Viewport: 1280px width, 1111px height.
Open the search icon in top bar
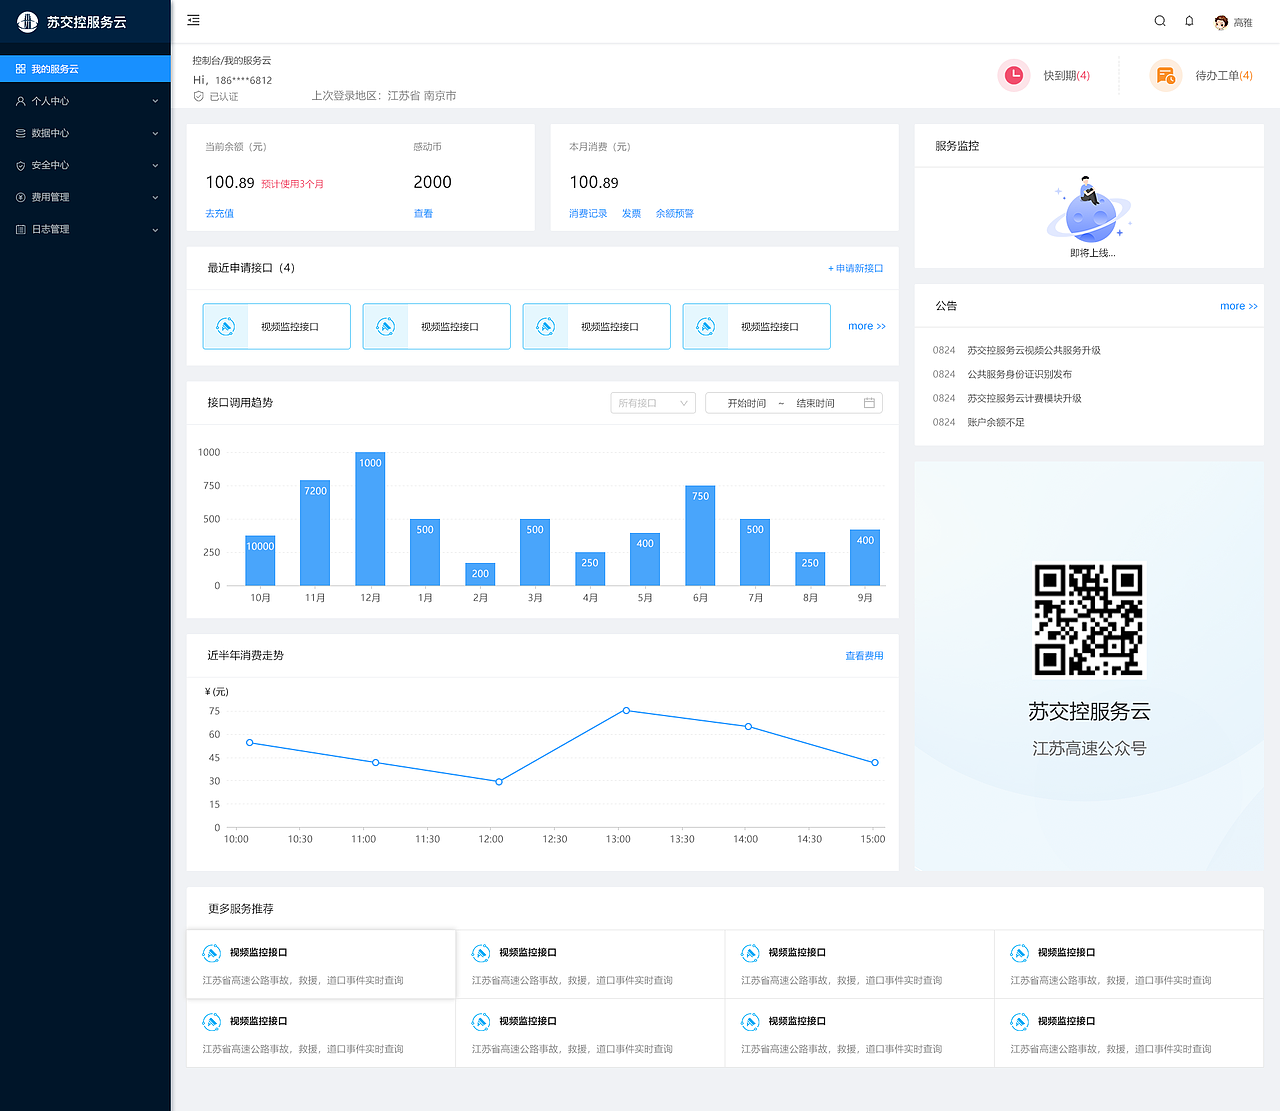(x=1160, y=21)
